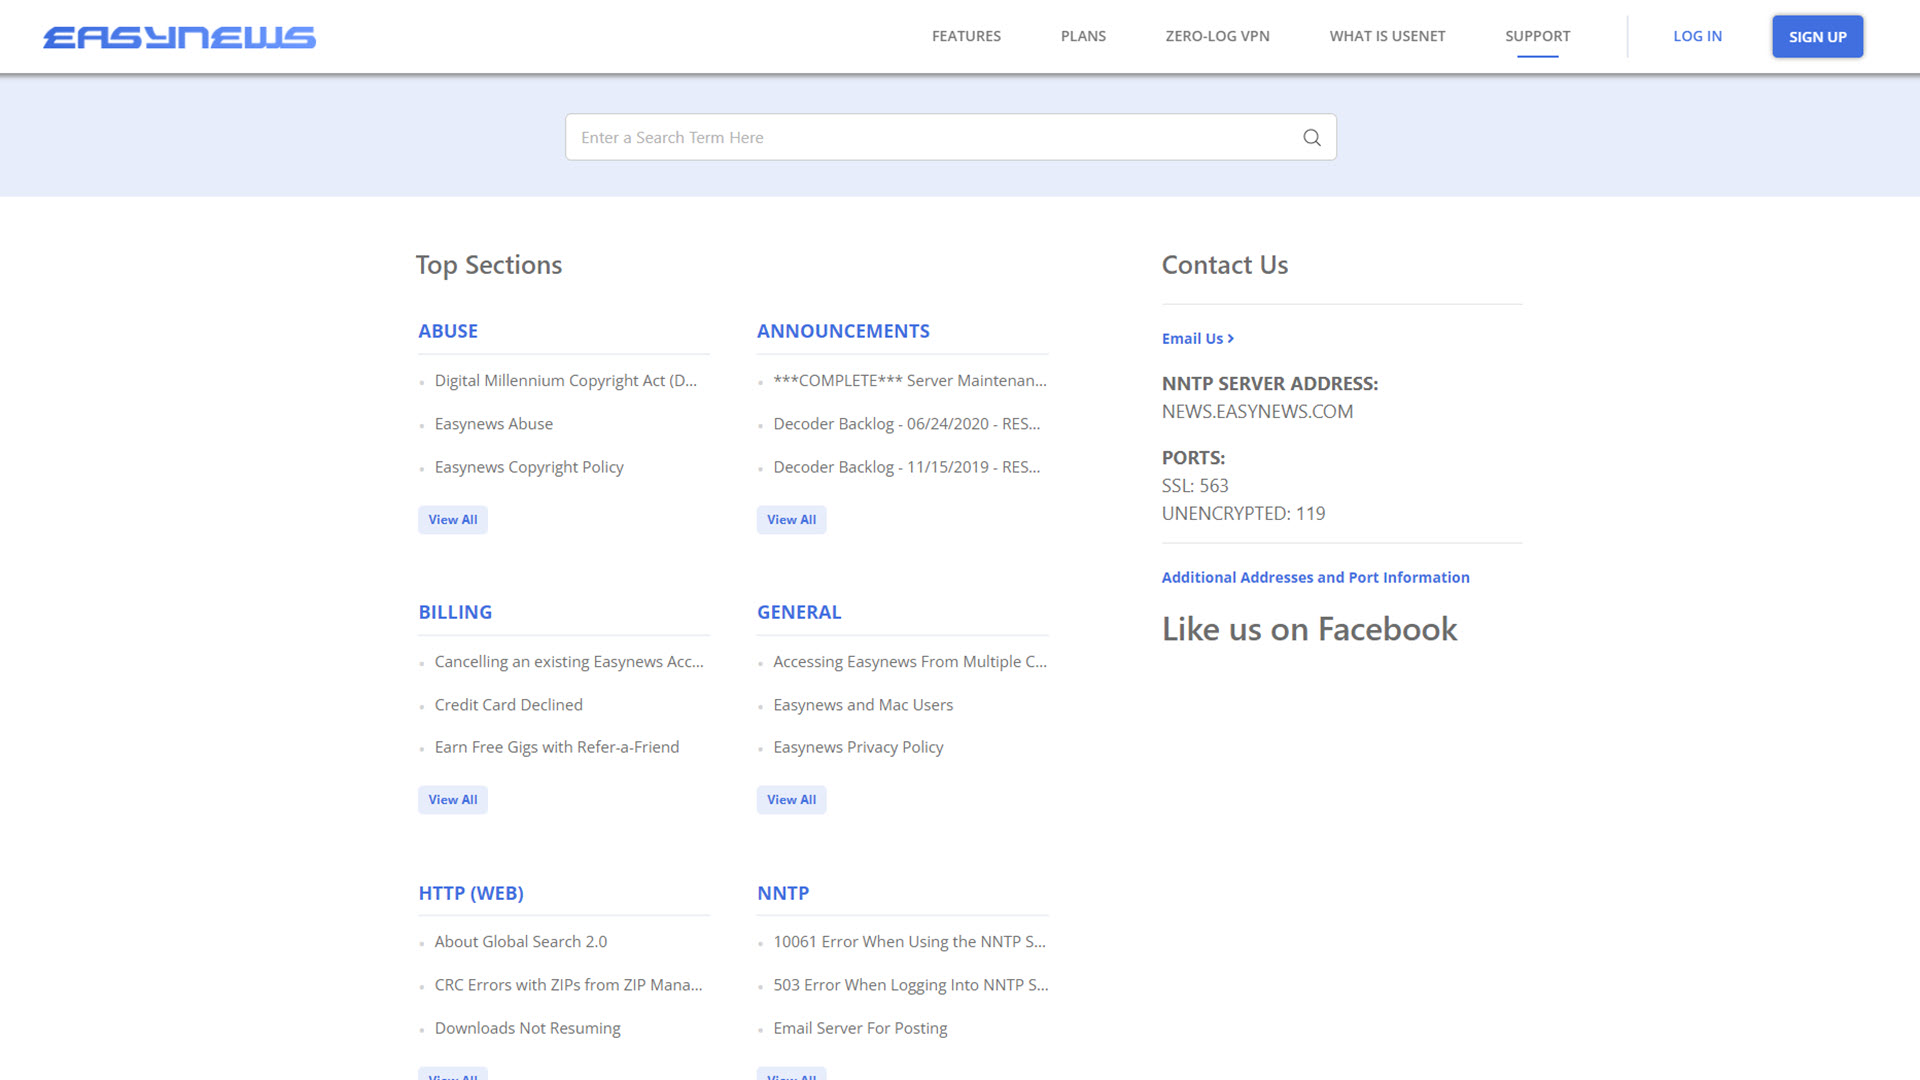Click the Easynews logo
Viewport: 1920px width, 1080px height.
(179, 37)
